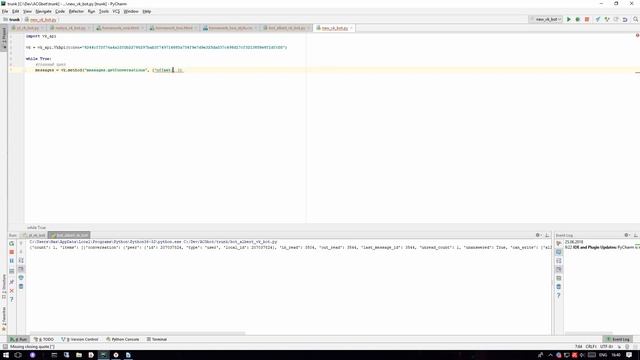Close the new_vk_bot.py editor tab
This screenshot has height=360, width=640.
pos(351,28)
